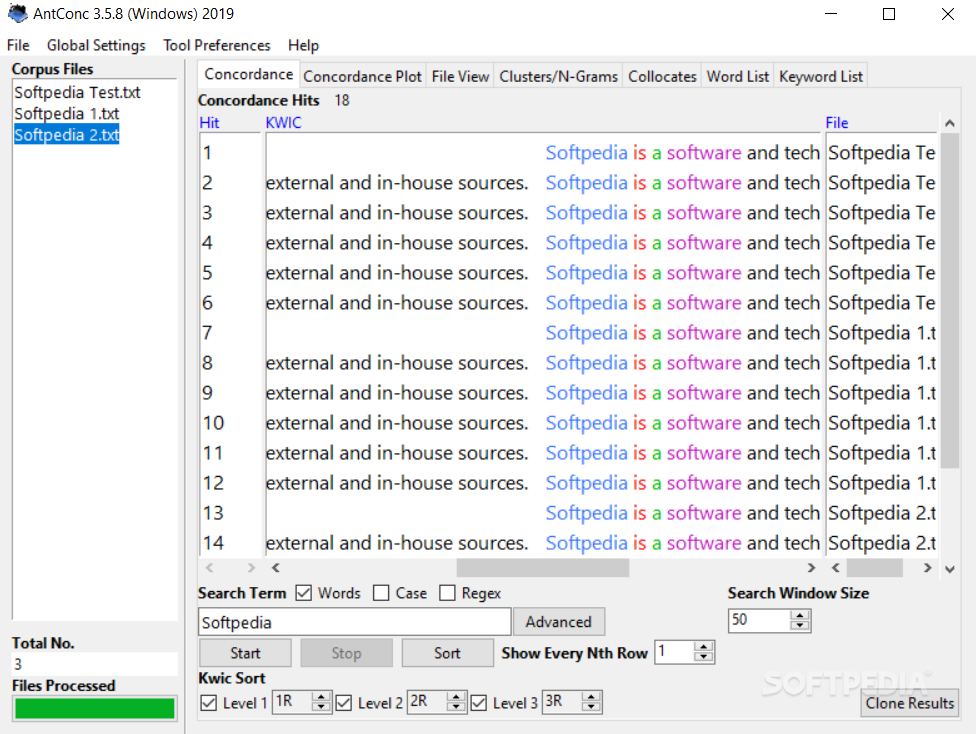976x734 pixels.
Task: Click the Files Processed progress bar
Action: coord(95,708)
